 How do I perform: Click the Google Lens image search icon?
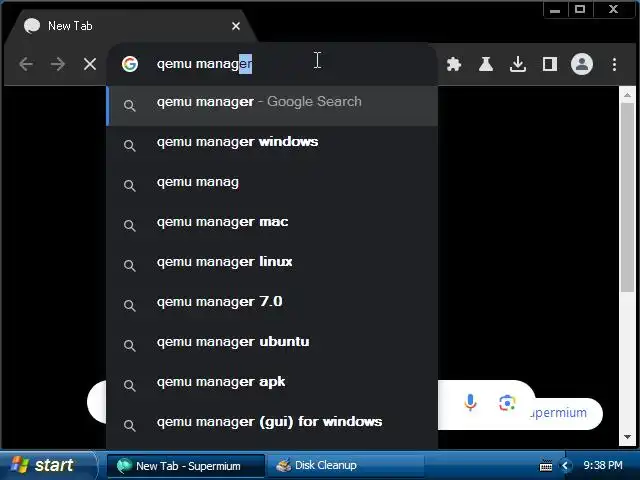click(507, 403)
